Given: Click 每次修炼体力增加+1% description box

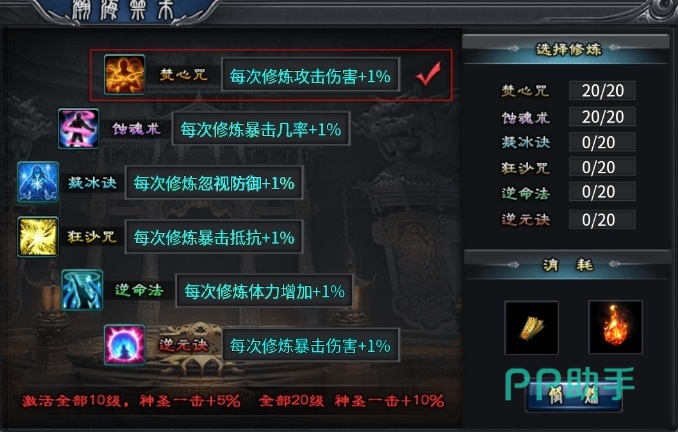Looking at the screenshot, I should (264, 291).
